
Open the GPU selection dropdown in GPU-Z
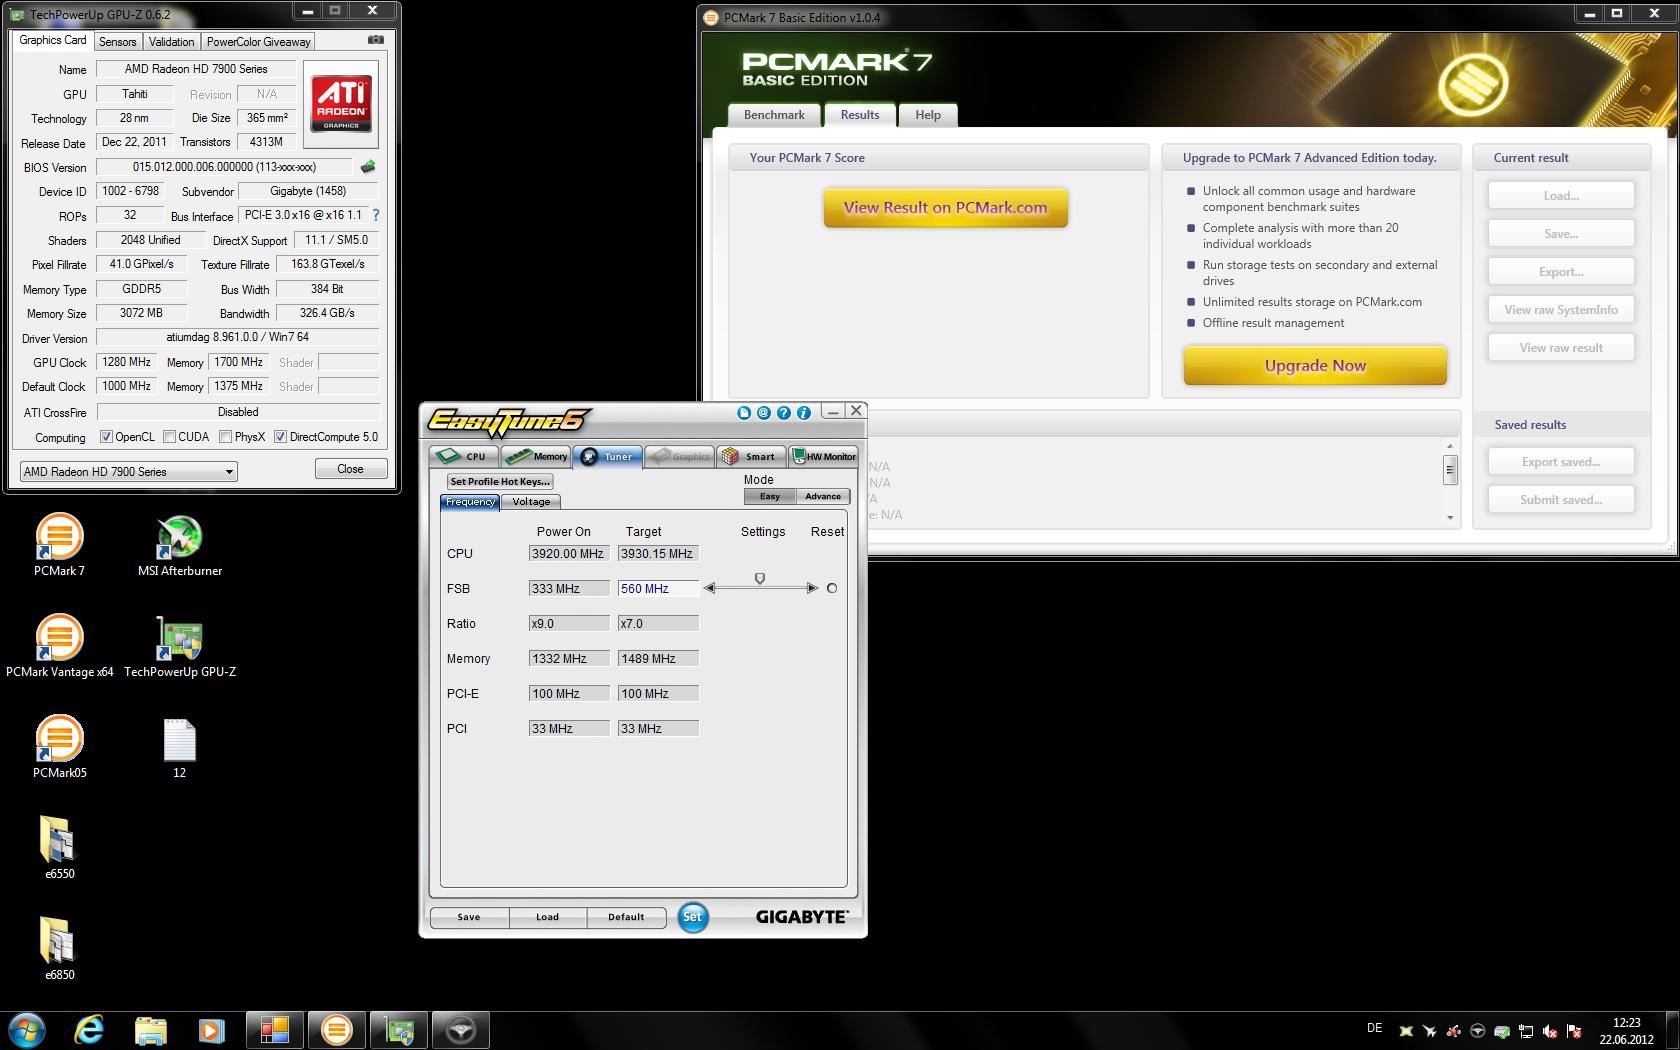tap(129, 471)
